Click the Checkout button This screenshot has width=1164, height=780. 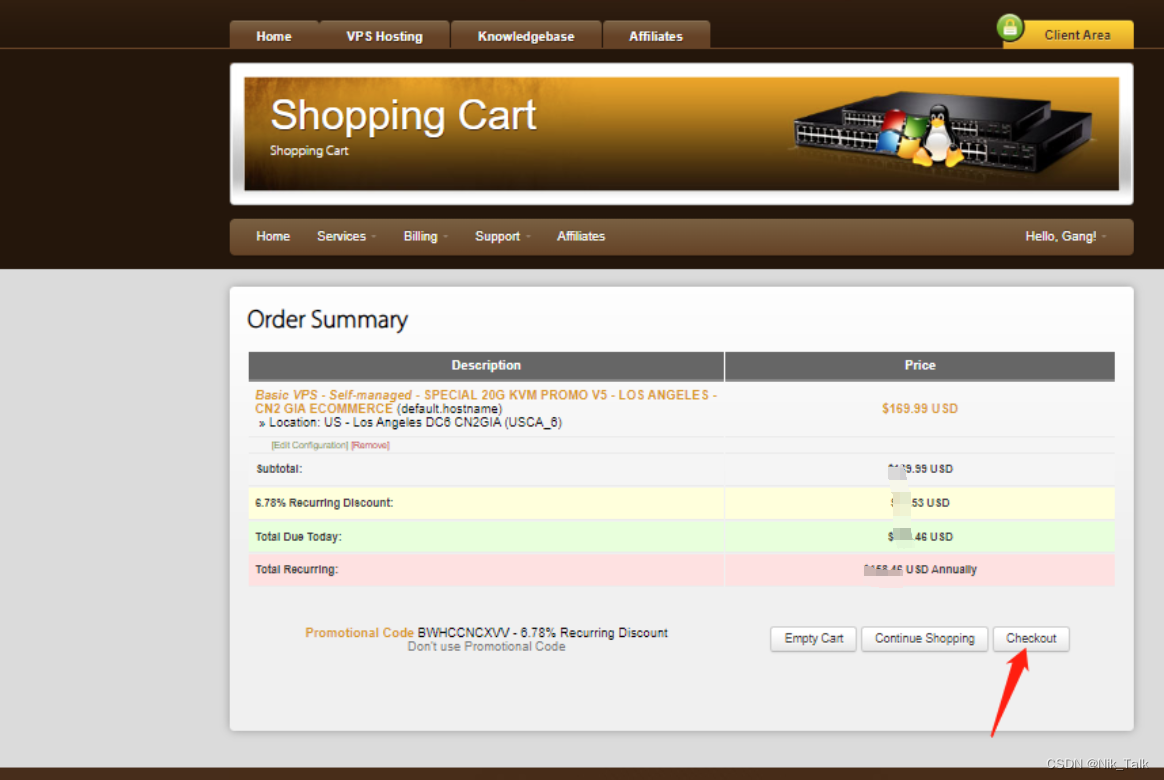(1030, 638)
